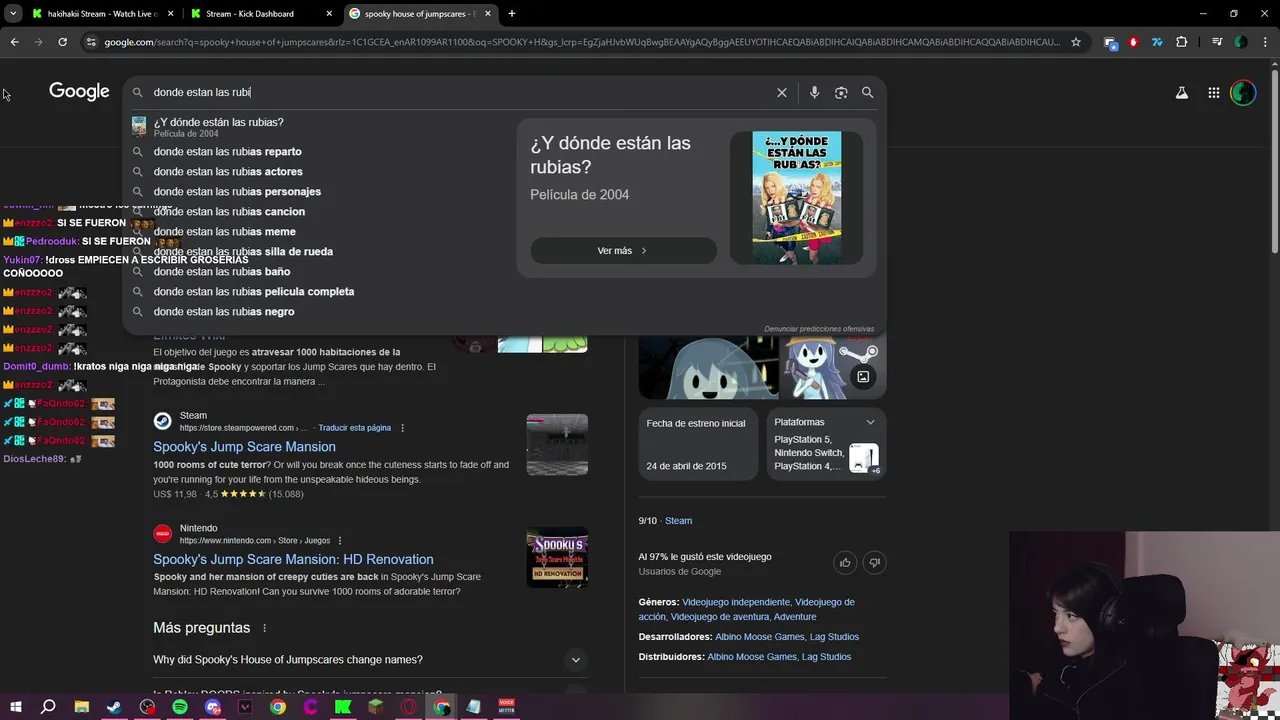Close the spooky house of jumpscares tab
The width and height of the screenshot is (1280, 720).
pos(488,14)
